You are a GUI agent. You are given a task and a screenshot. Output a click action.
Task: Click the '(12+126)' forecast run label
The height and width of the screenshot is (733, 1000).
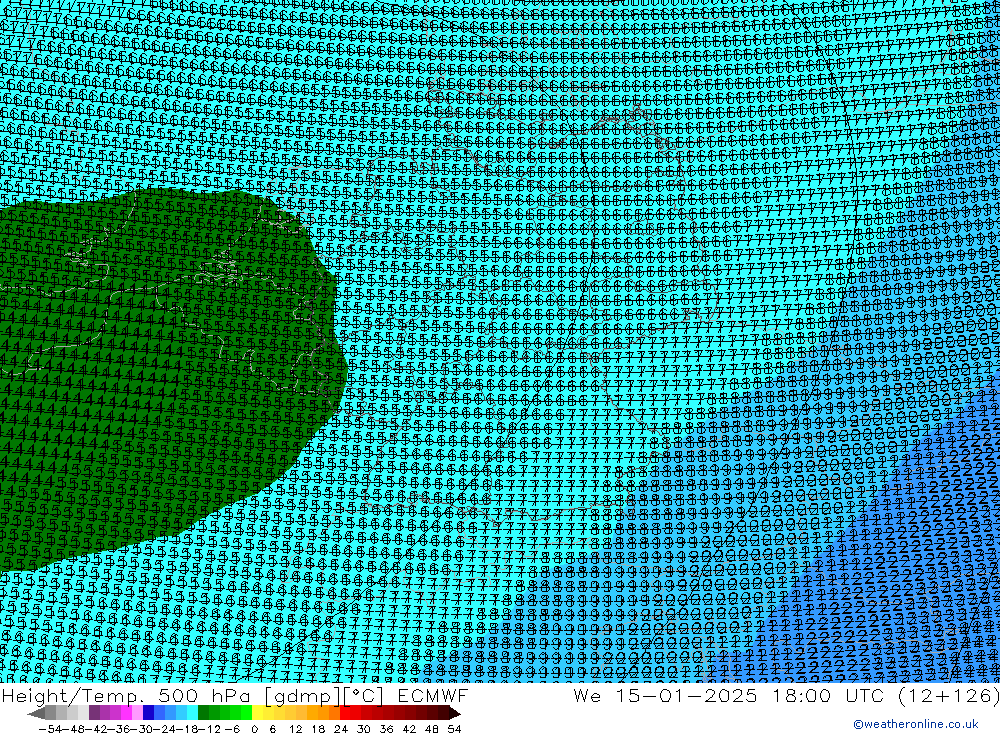pos(948,695)
